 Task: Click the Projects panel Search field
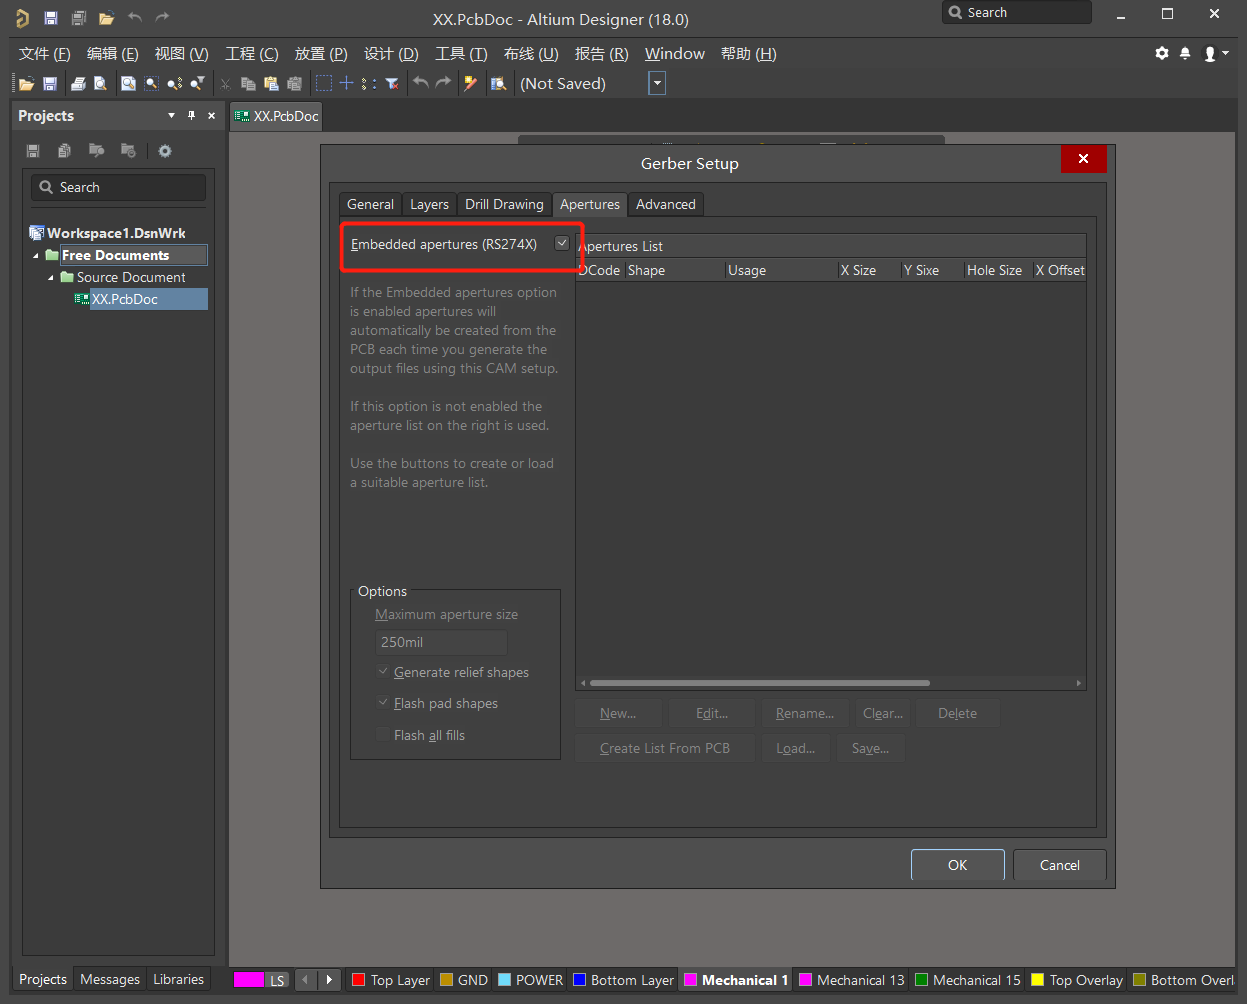coord(118,187)
